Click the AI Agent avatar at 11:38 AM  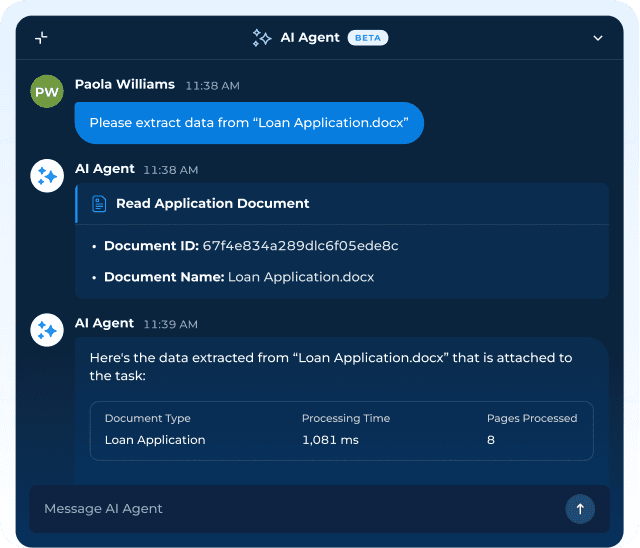[47, 176]
